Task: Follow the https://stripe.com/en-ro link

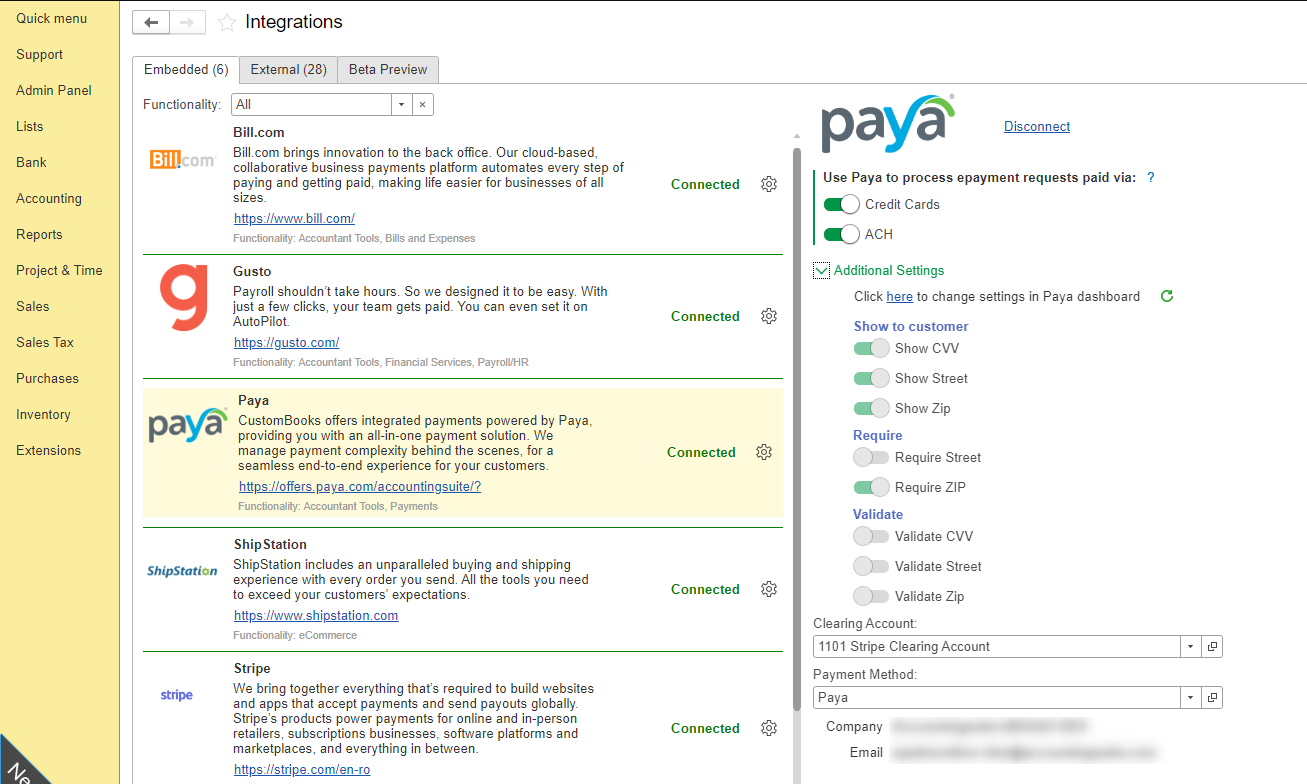Action: 302,770
